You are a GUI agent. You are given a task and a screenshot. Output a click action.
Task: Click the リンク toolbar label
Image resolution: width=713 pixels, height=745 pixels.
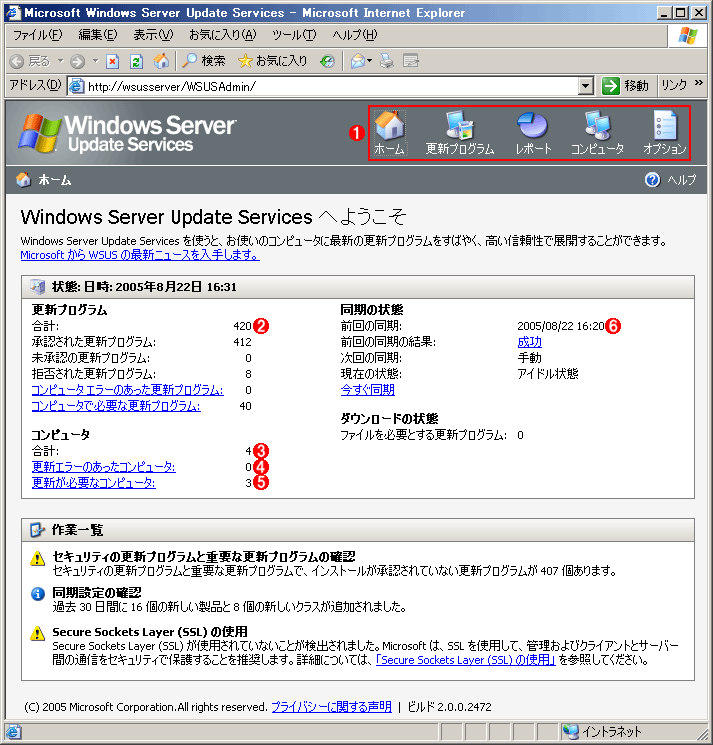click(x=674, y=86)
